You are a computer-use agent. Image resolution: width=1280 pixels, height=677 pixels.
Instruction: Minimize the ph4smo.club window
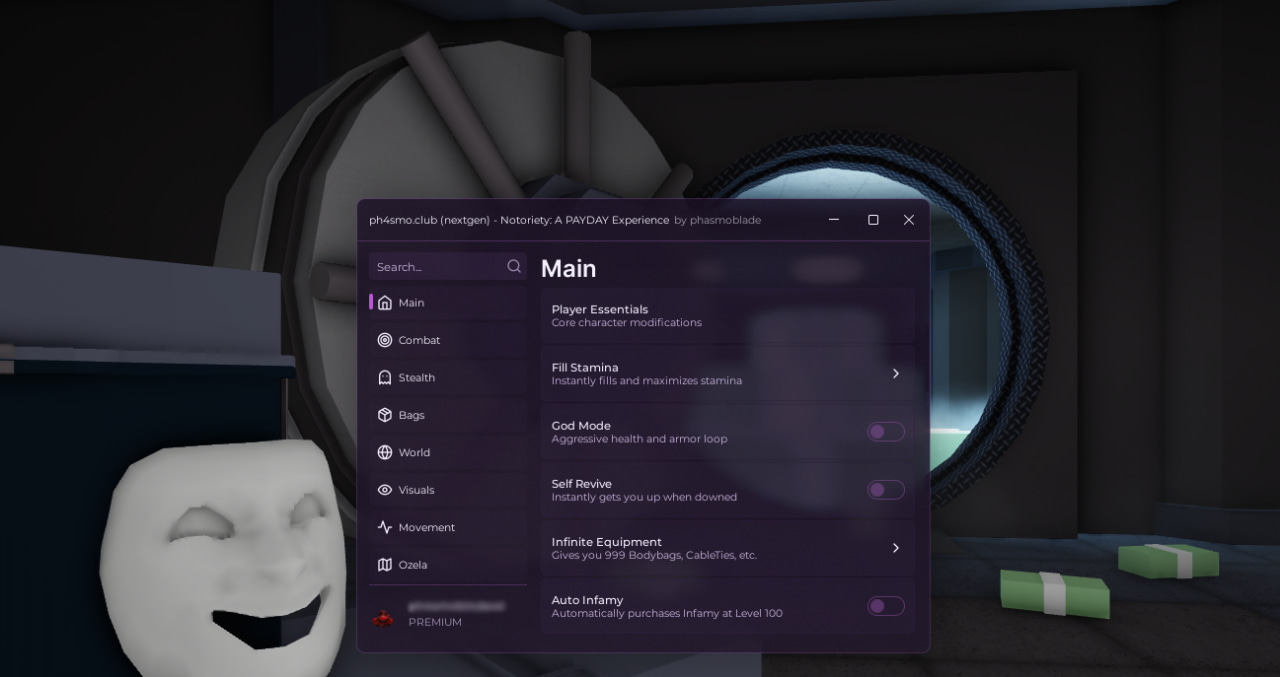(x=834, y=220)
